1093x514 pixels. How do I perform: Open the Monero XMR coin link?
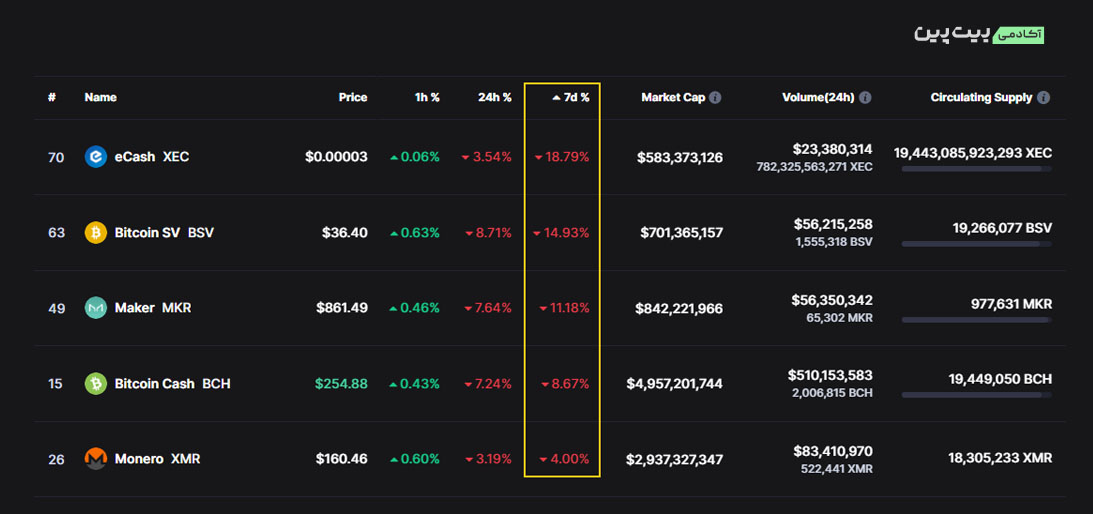[157, 459]
